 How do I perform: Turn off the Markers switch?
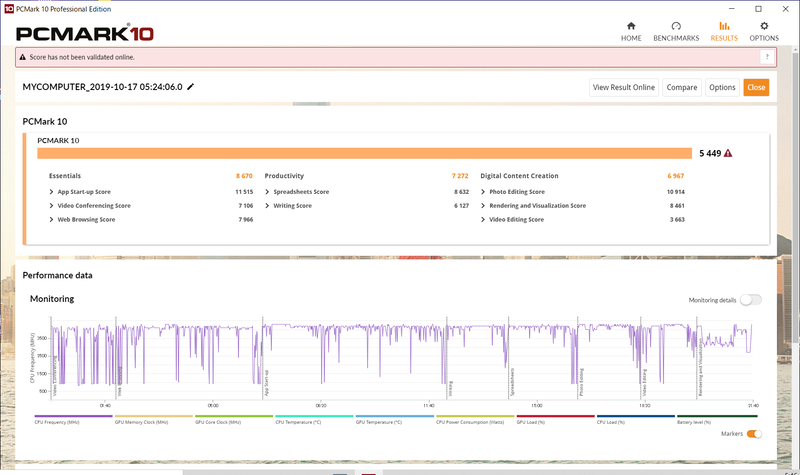pos(754,434)
